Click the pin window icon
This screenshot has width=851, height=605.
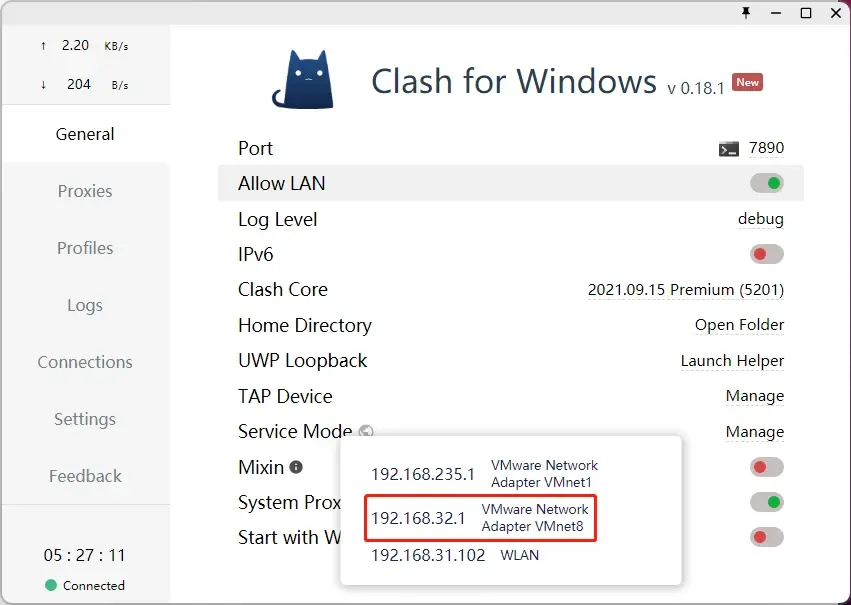(746, 13)
